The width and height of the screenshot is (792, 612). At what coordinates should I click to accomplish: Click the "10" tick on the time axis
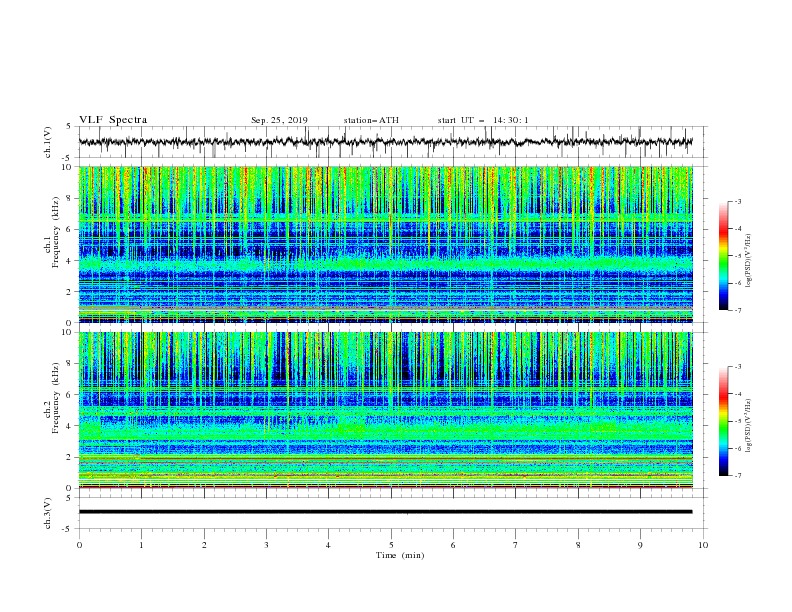pyautogui.click(x=703, y=545)
